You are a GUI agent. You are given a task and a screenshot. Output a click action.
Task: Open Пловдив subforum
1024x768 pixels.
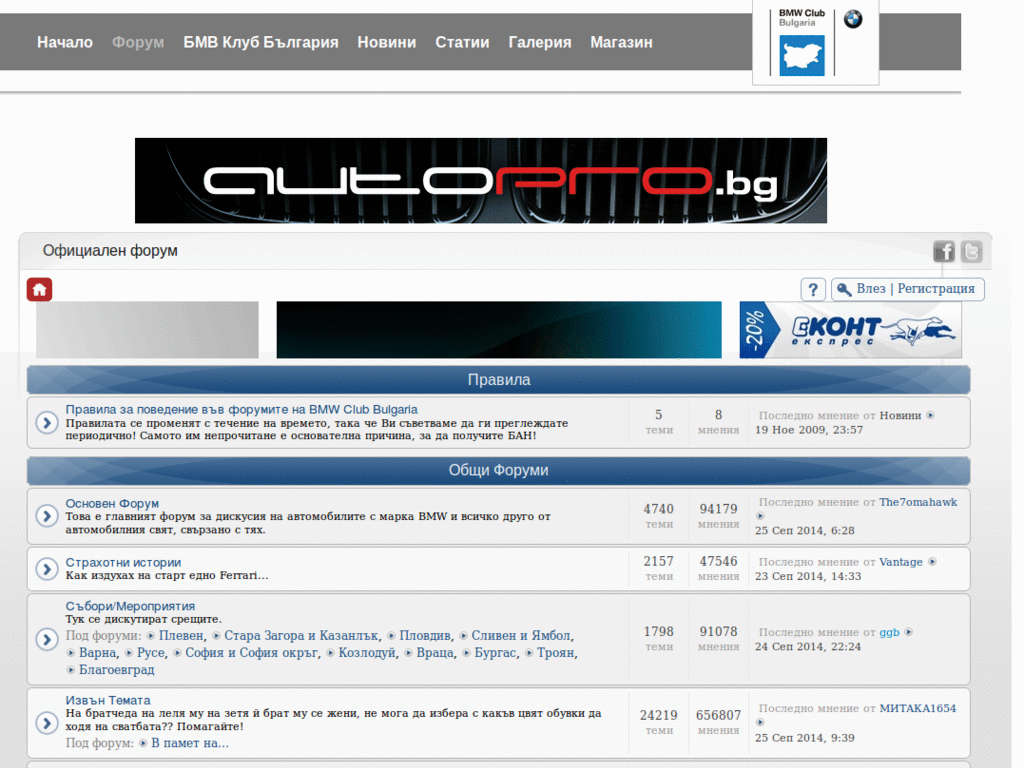(x=424, y=635)
